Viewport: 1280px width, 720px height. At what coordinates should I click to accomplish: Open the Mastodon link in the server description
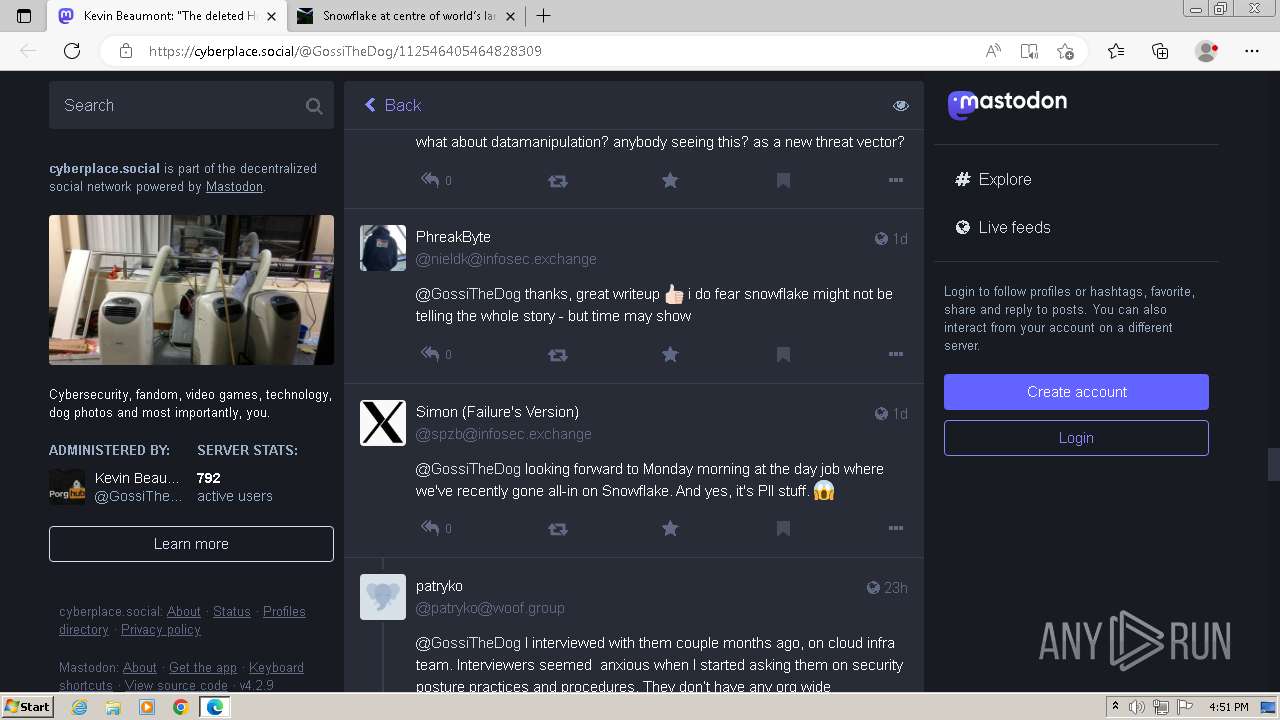(x=234, y=187)
